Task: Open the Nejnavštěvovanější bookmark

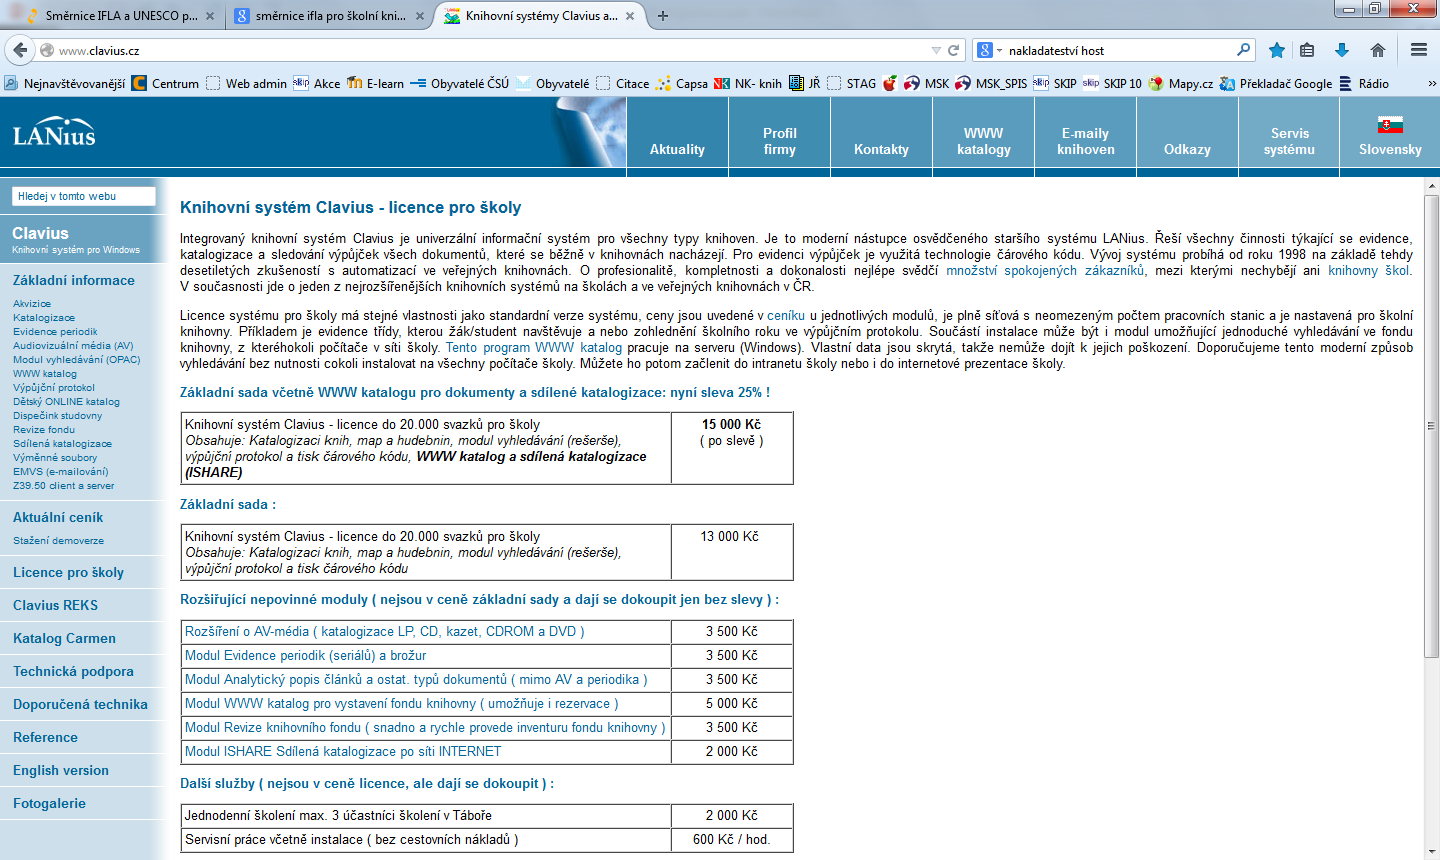Action: 65,83
